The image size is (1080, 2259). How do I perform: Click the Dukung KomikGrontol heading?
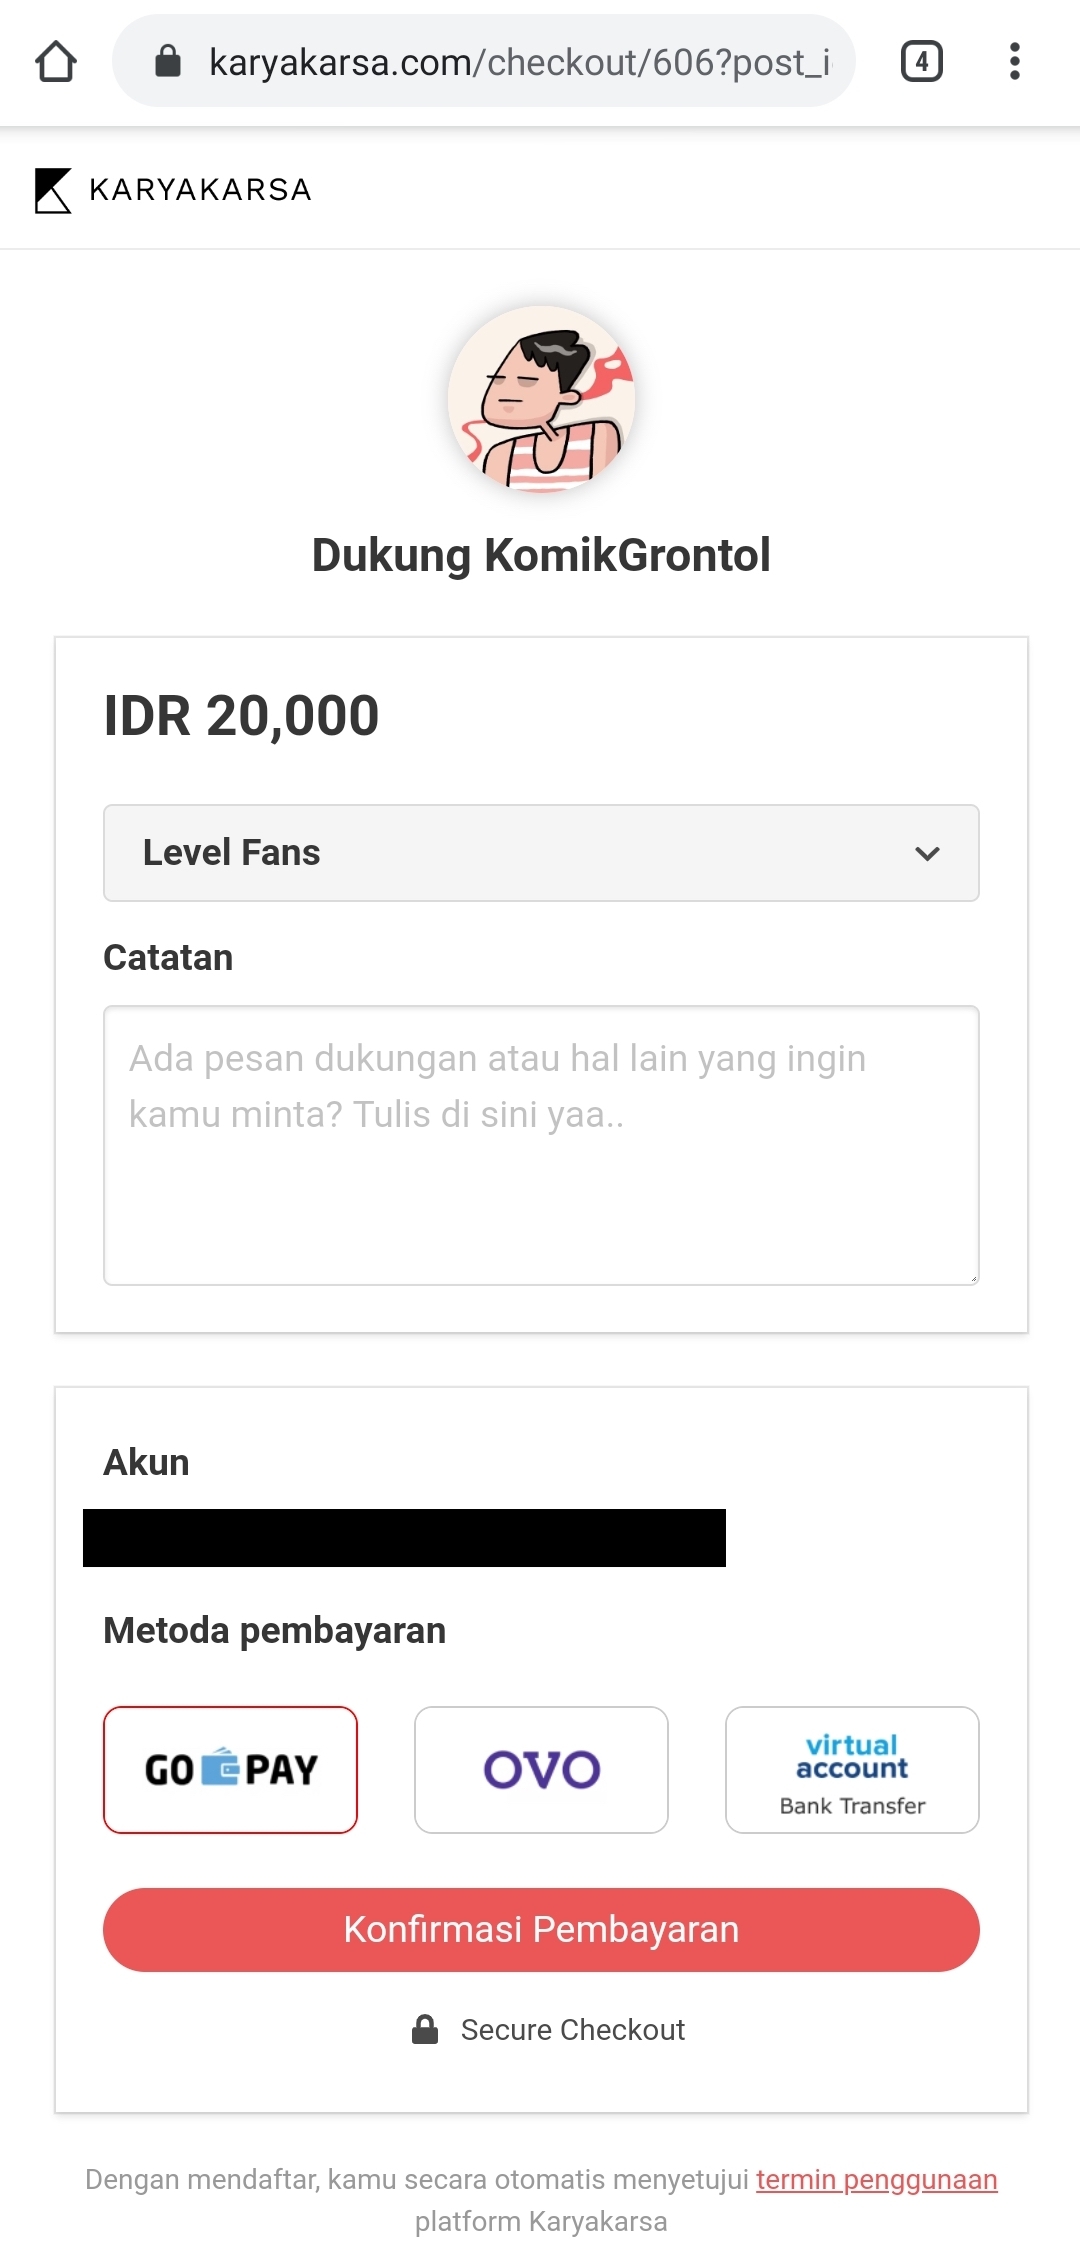click(541, 555)
